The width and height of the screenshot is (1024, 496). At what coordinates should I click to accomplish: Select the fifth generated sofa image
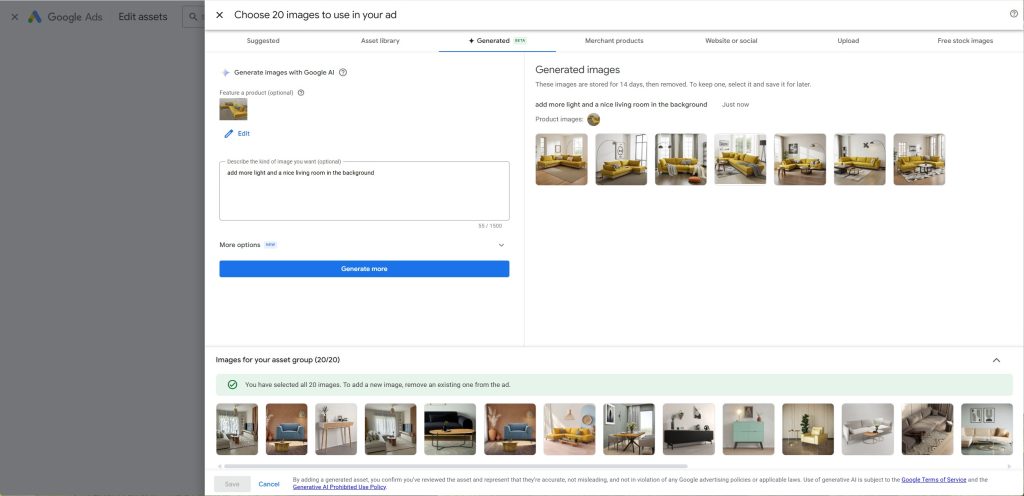[x=800, y=159]
